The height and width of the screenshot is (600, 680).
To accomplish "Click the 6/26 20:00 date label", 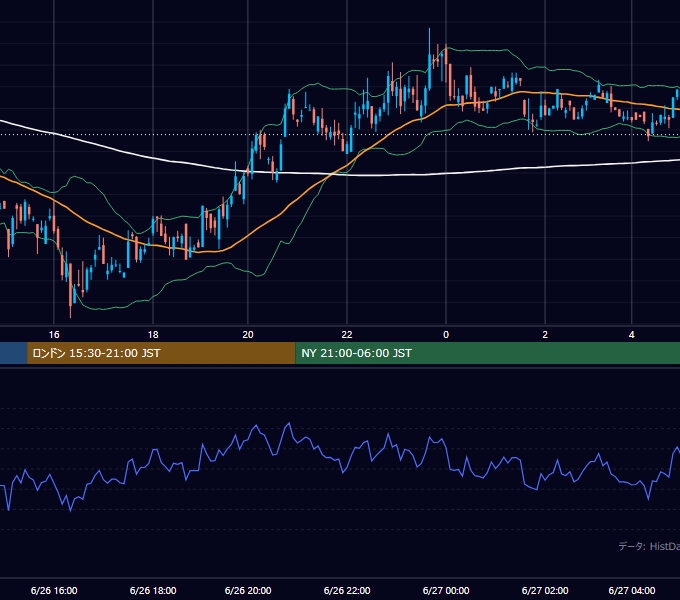I will 248,590.
